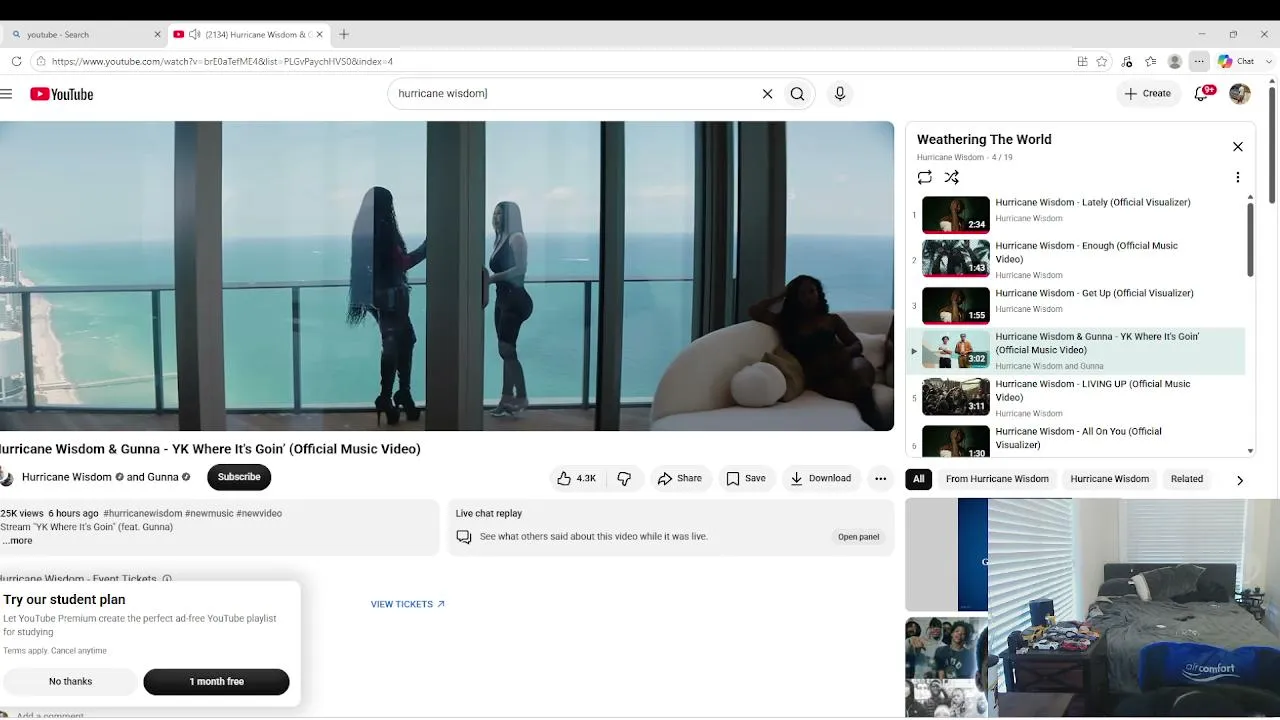View the Hurricane Wisdom event tickets info icon
The height and width of the screenshot is (720, 1280).
coord(167,579)
